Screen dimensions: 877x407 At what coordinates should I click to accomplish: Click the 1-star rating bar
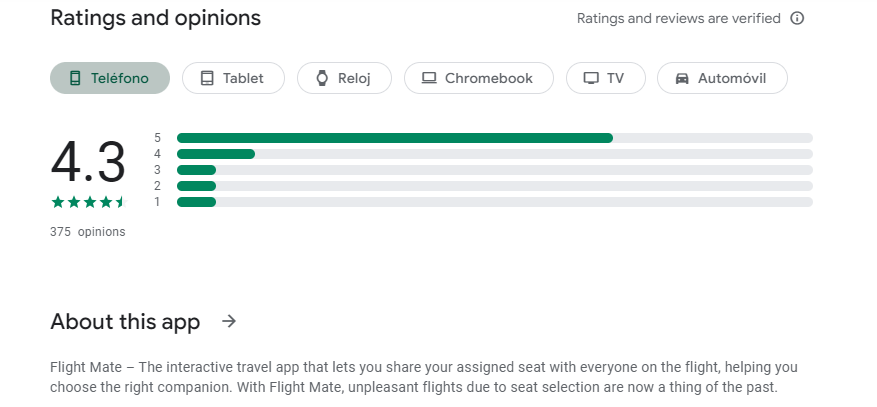(494, 202)
